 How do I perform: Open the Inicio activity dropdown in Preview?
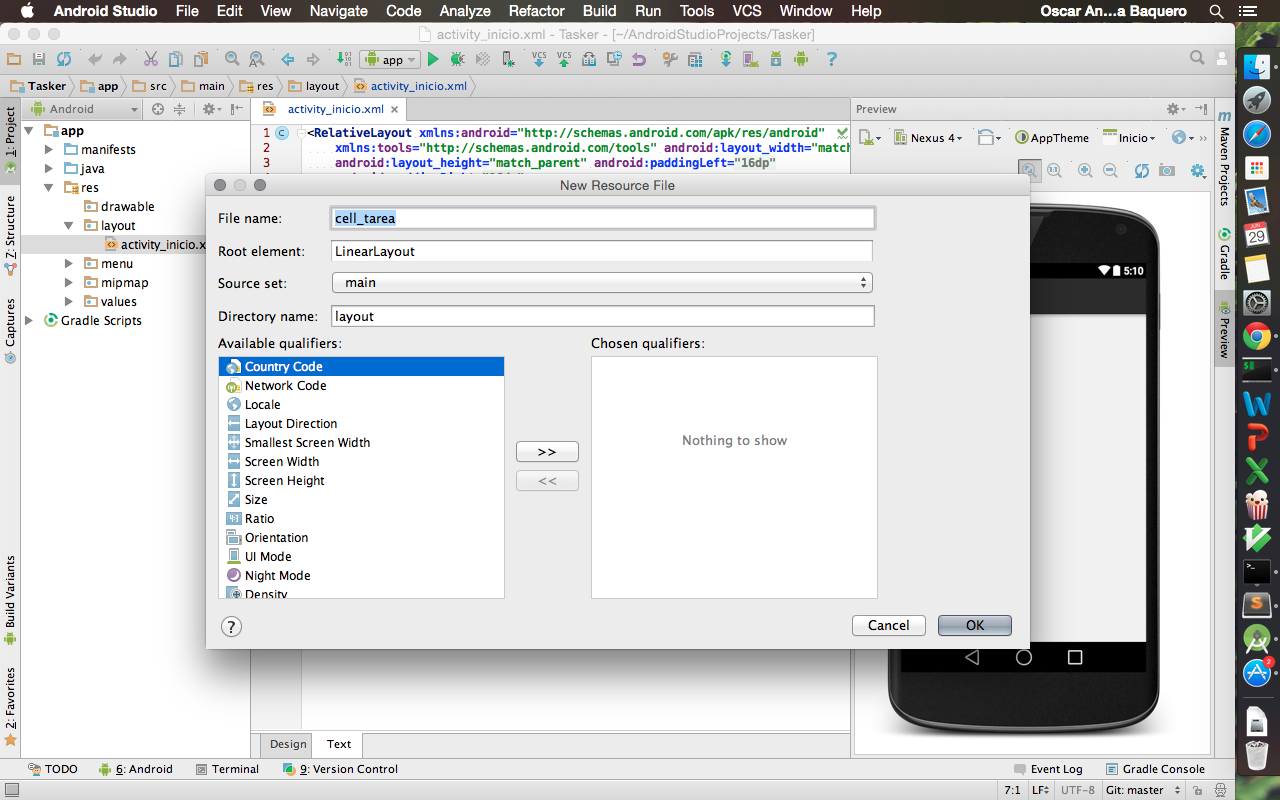pos(1129,138)
